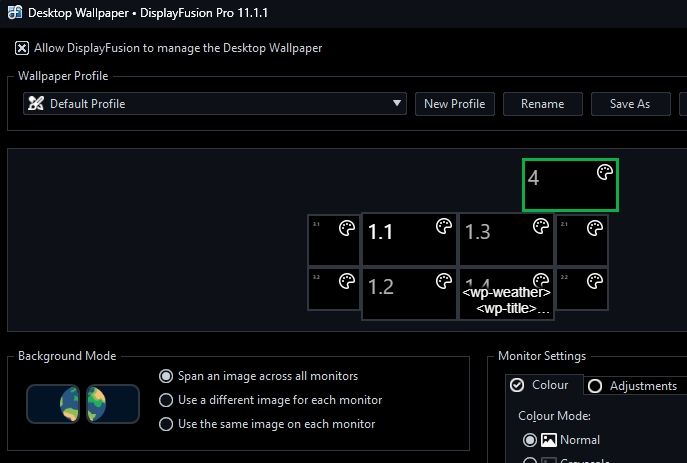Choose Use the same image on each monitor
The height and width of the screenshot is (463, 687).
[x=166, y=424]
